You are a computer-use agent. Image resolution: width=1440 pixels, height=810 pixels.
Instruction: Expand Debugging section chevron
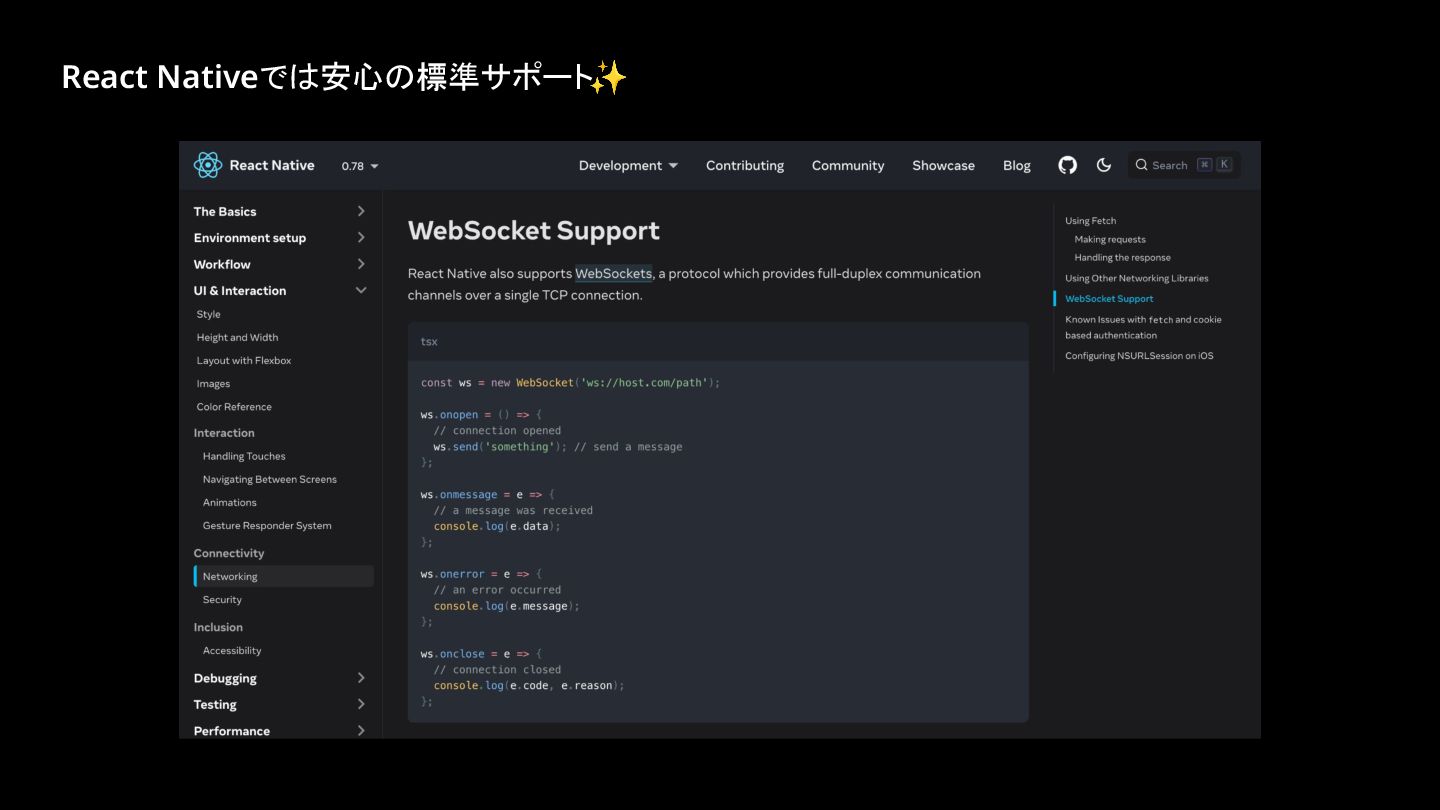tap(361, 678)
